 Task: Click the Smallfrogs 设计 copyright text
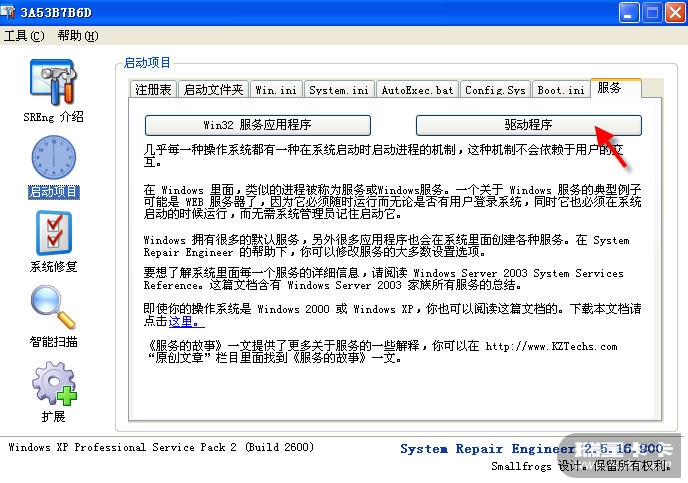tap(581, 465)
